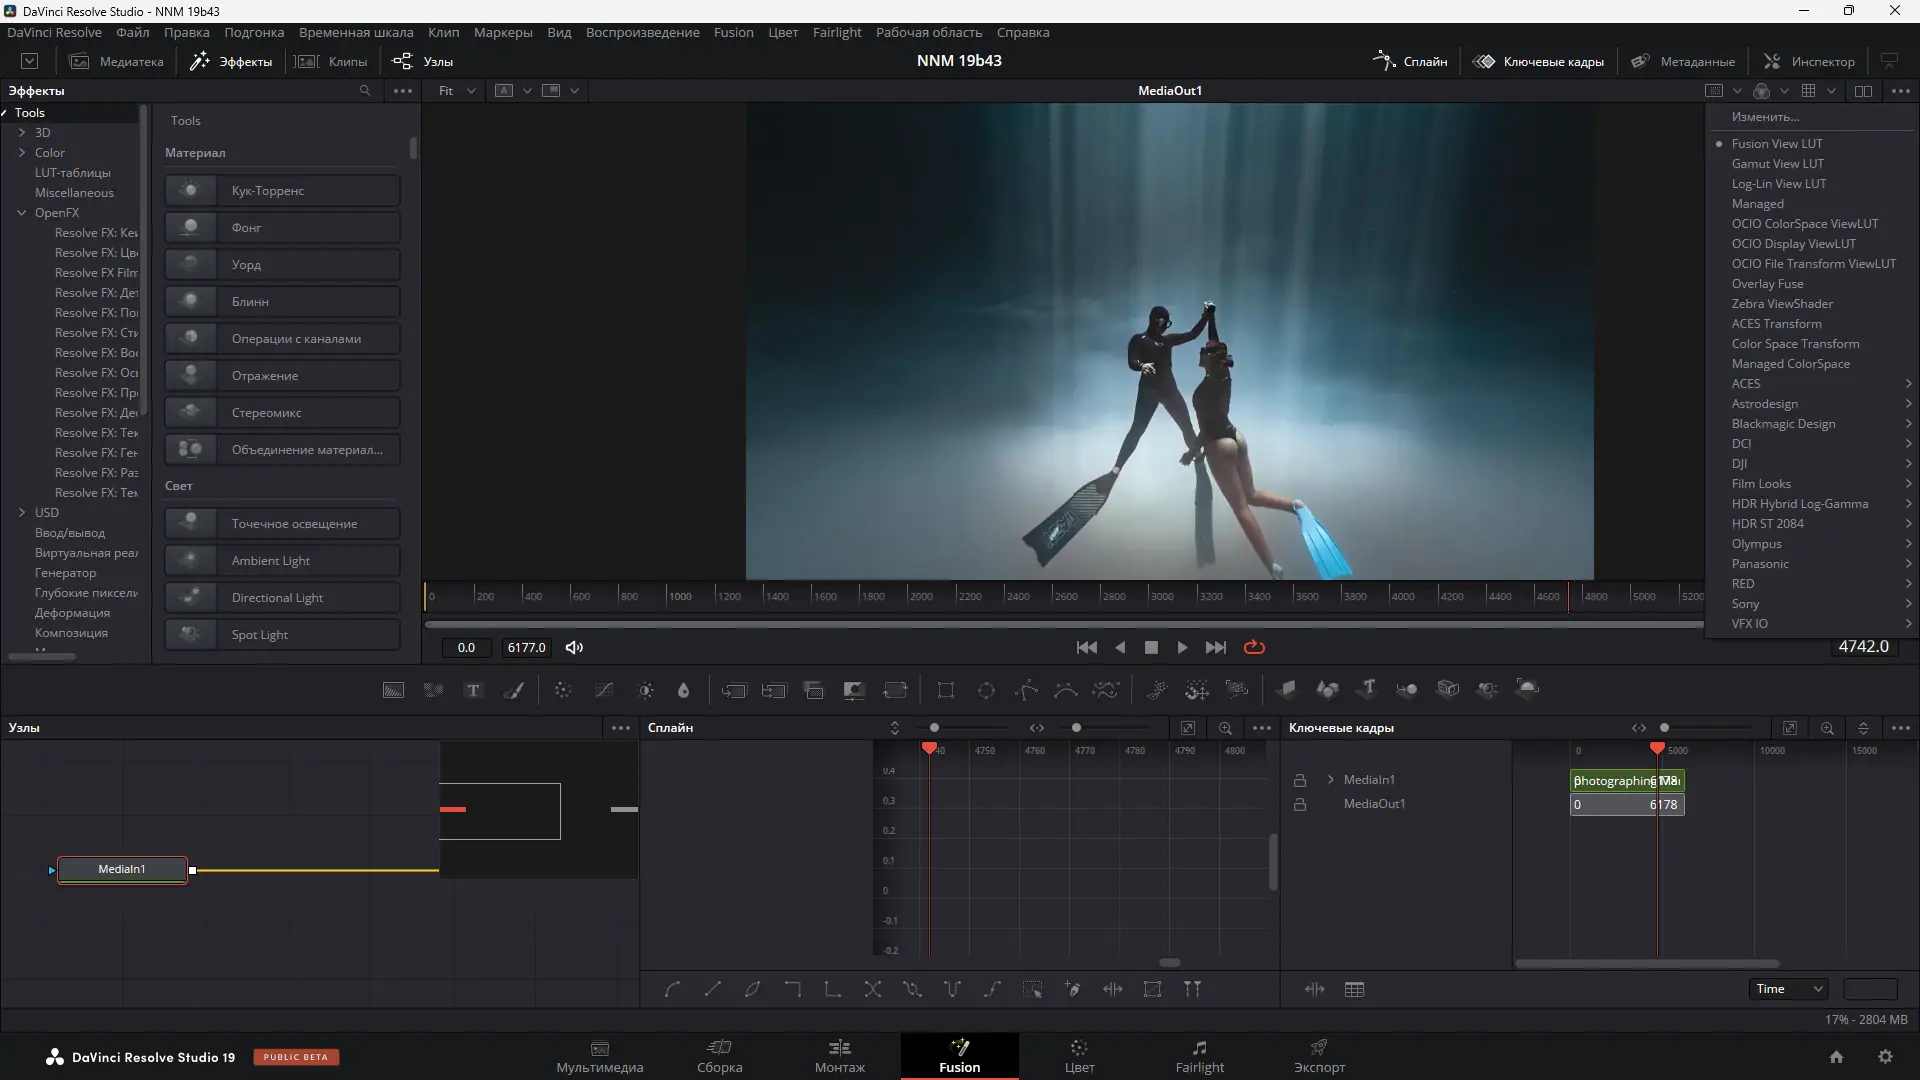This screenshot has width=1920, height=1080.
Task: Expand the USD tools category
Action: 22,512
